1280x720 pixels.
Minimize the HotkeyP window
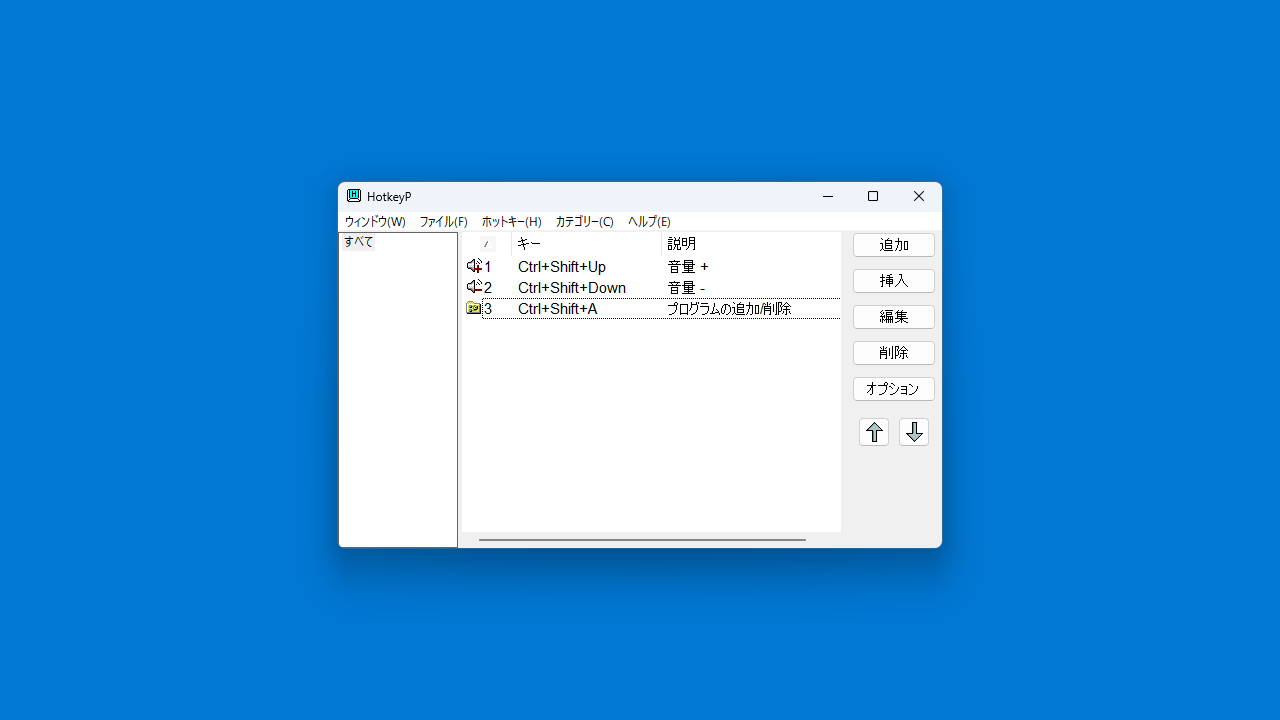(828, 196)
